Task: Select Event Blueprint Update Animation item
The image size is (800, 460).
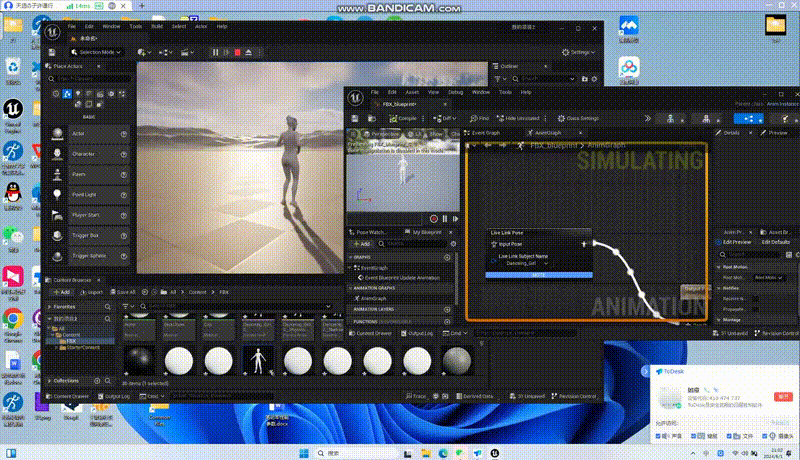Action: 403,278
